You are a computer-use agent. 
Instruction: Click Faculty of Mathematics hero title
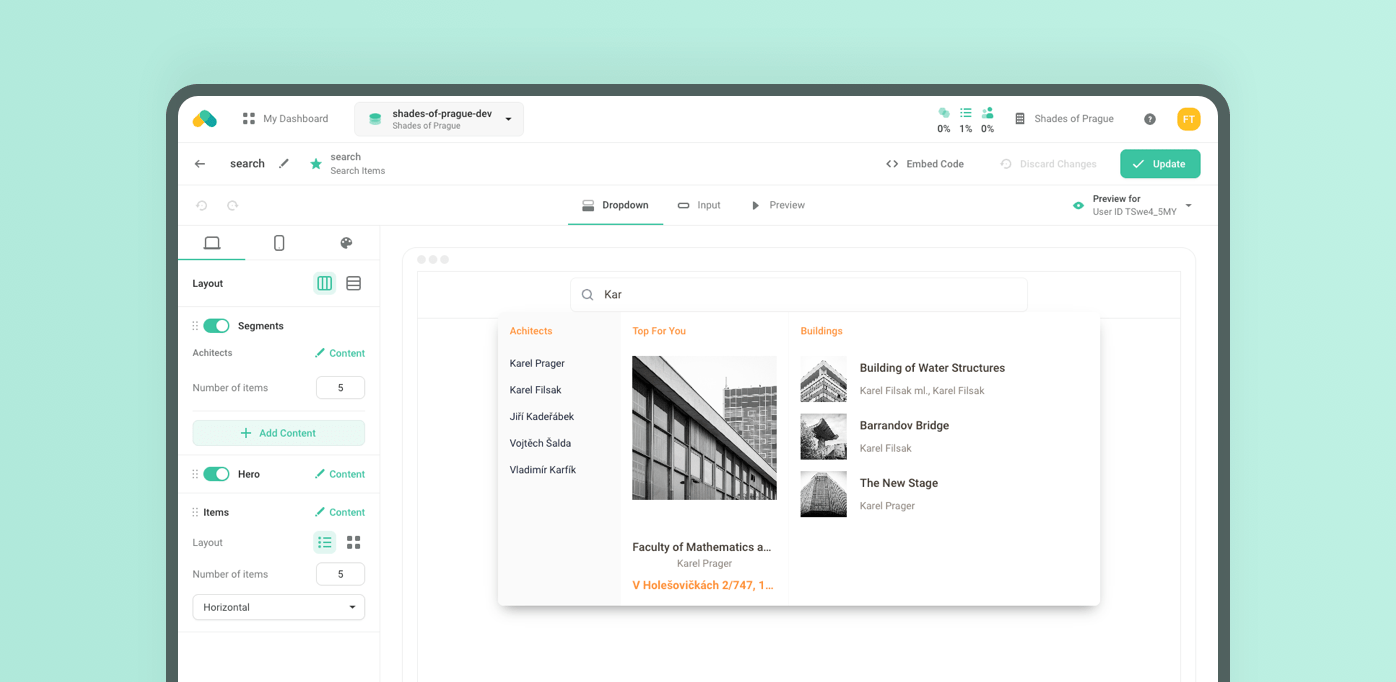click(702, 547)
